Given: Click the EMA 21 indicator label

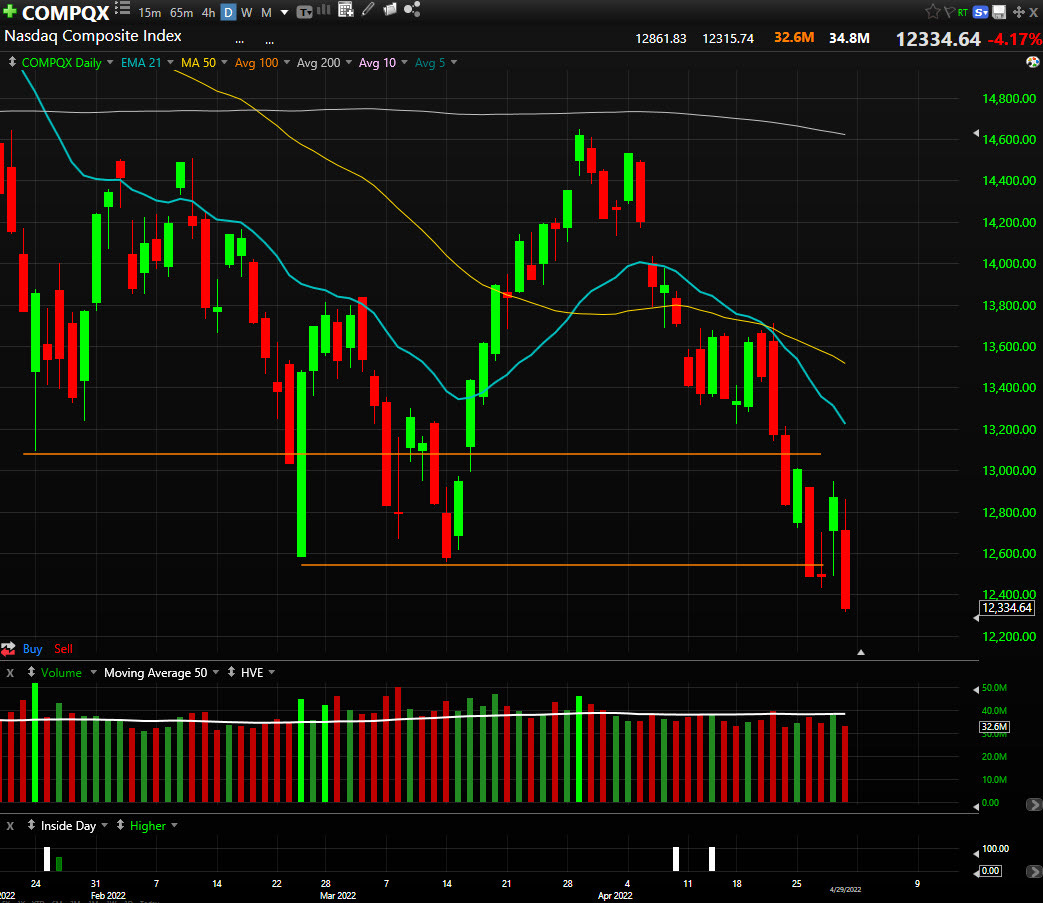Looking at the screenshot, I should click(x=141, y=63).
